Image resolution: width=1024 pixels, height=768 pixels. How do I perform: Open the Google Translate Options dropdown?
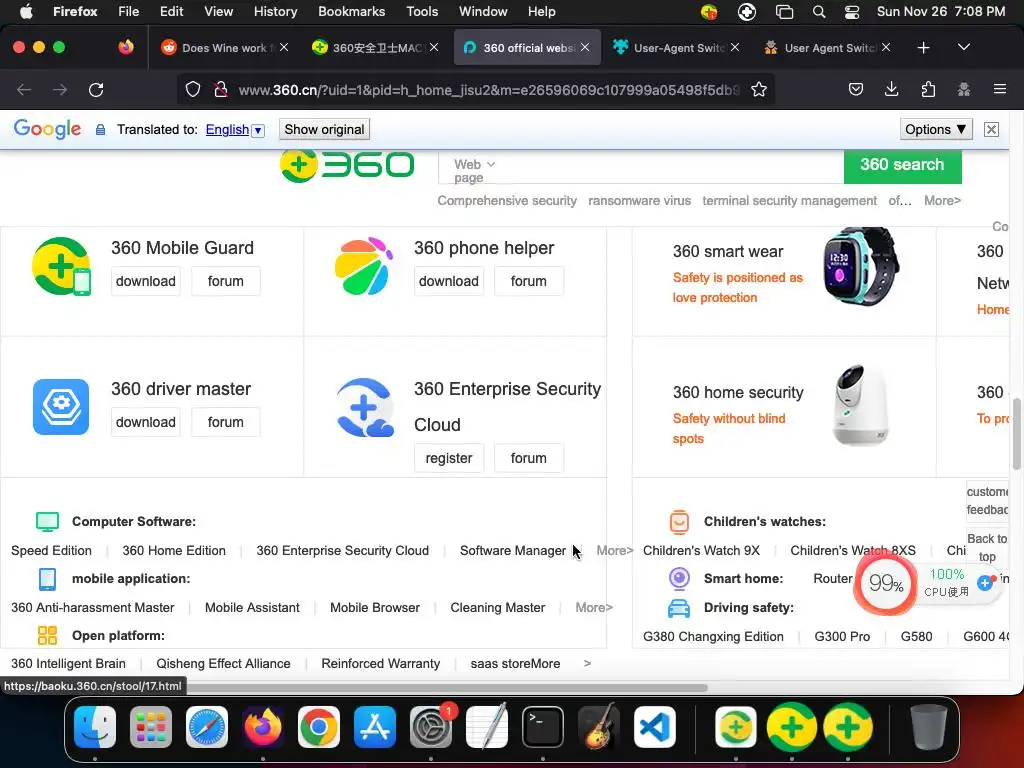coord(935,129)
